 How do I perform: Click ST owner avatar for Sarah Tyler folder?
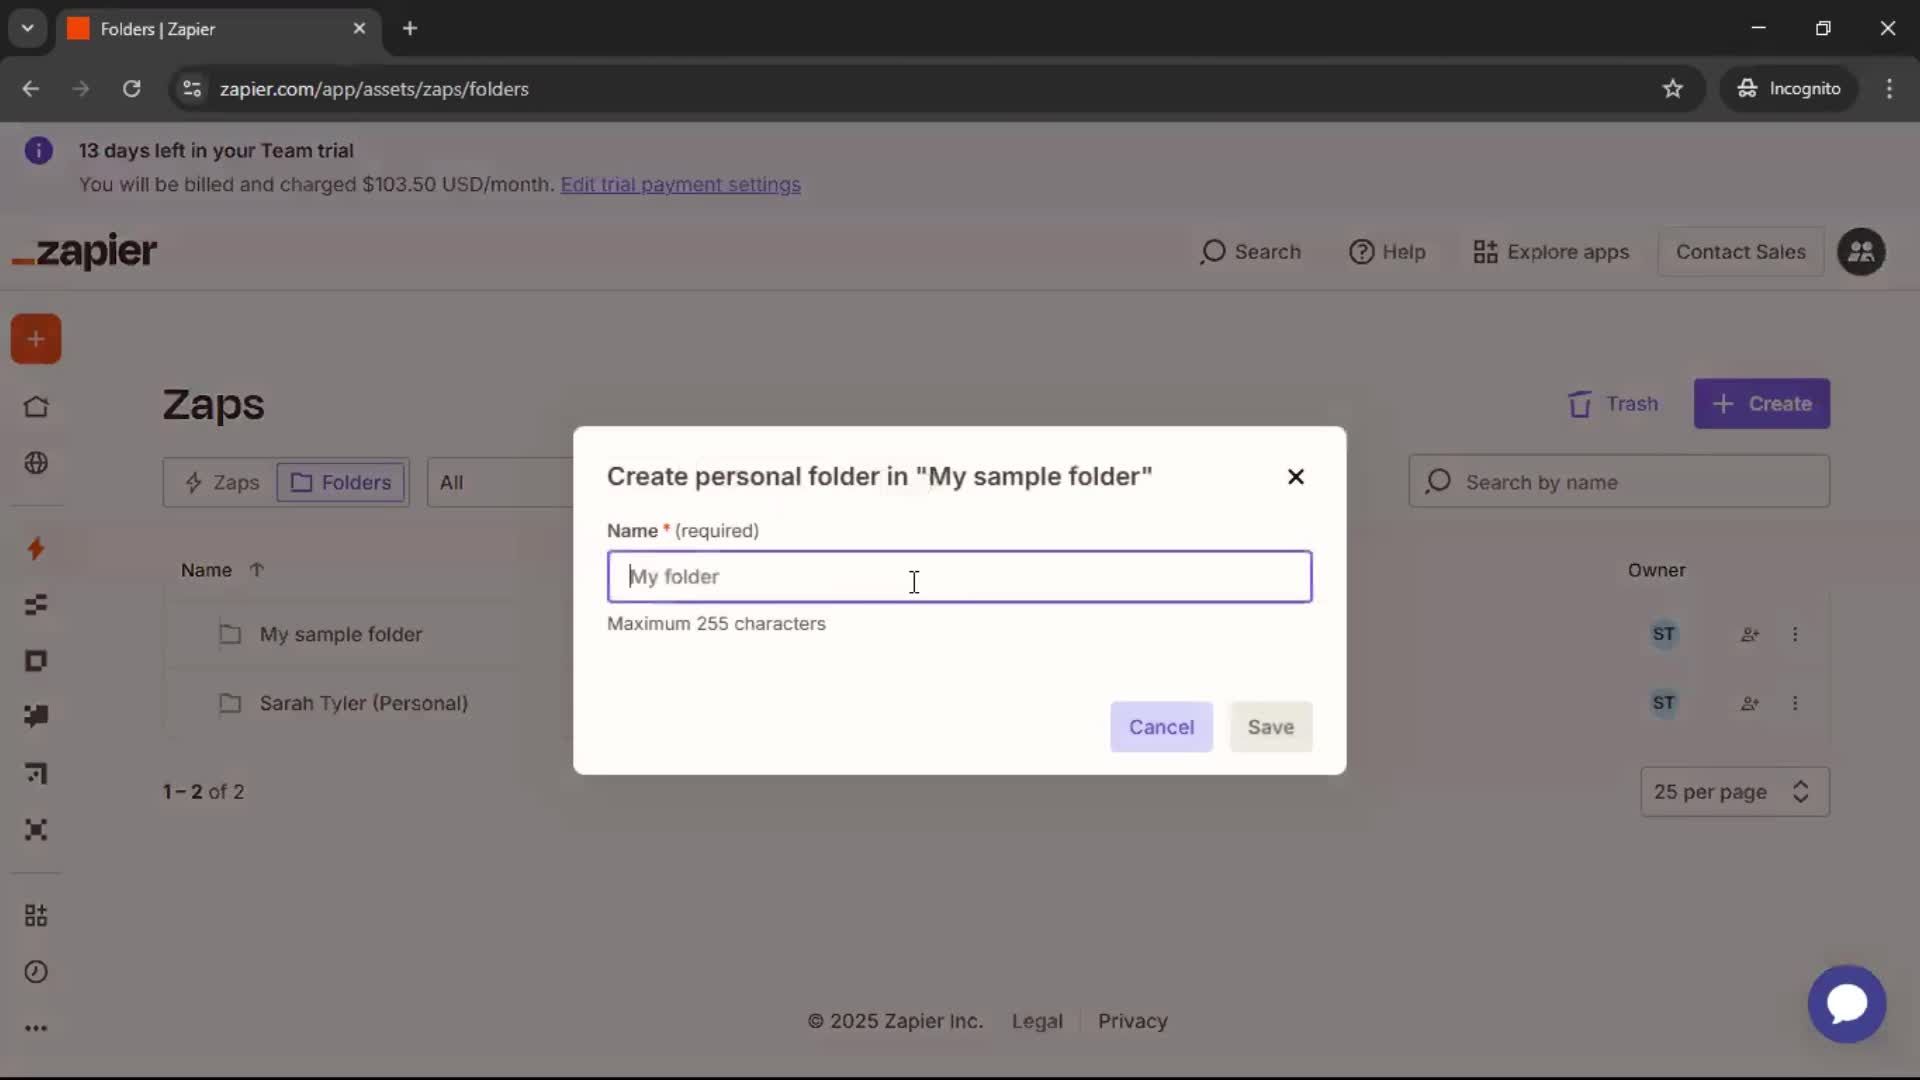click(x=1663, y=703)
